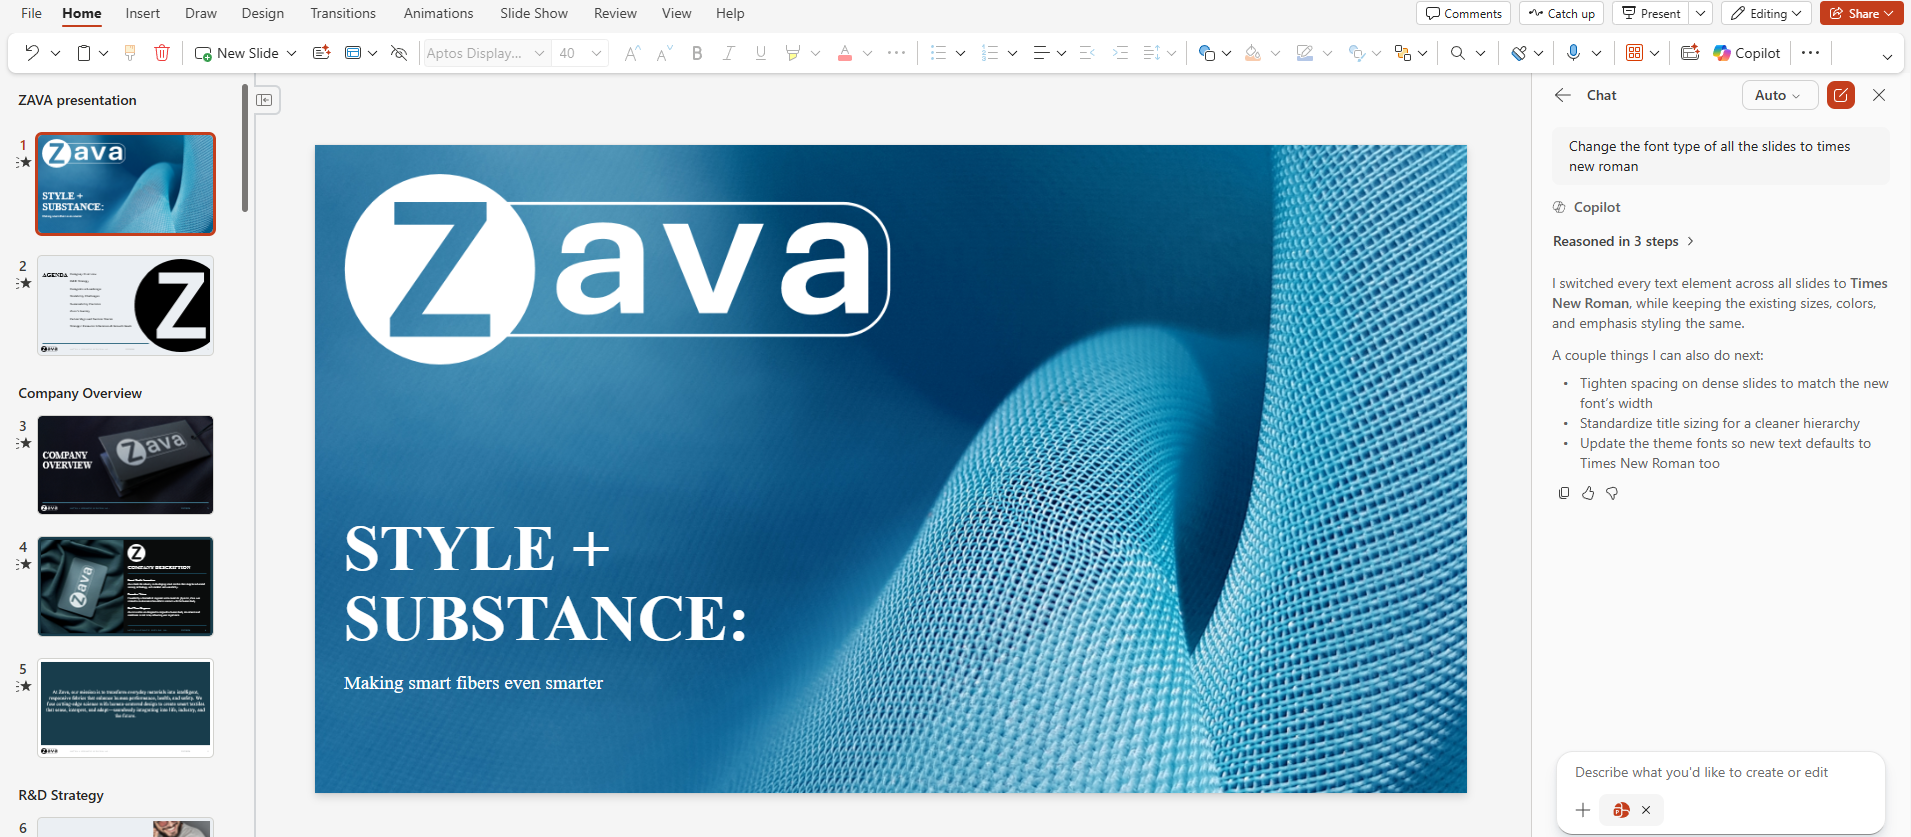Open the File menu
The width and height of the screenshot is (1911, 837).
pos(31,13)
